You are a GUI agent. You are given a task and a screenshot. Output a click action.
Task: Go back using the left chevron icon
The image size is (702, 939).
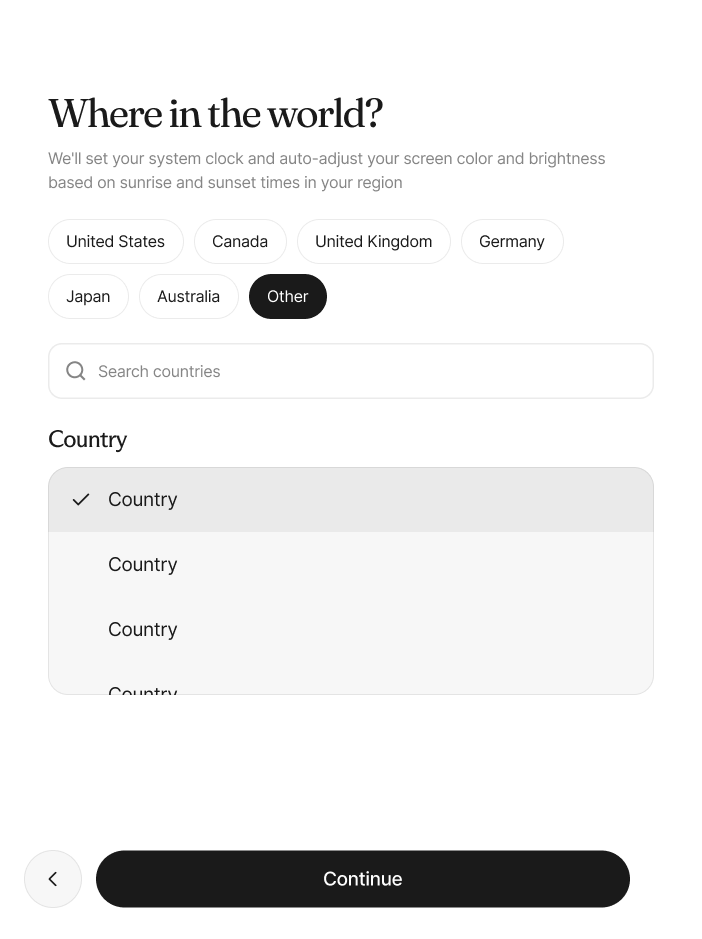click(53, 879)
